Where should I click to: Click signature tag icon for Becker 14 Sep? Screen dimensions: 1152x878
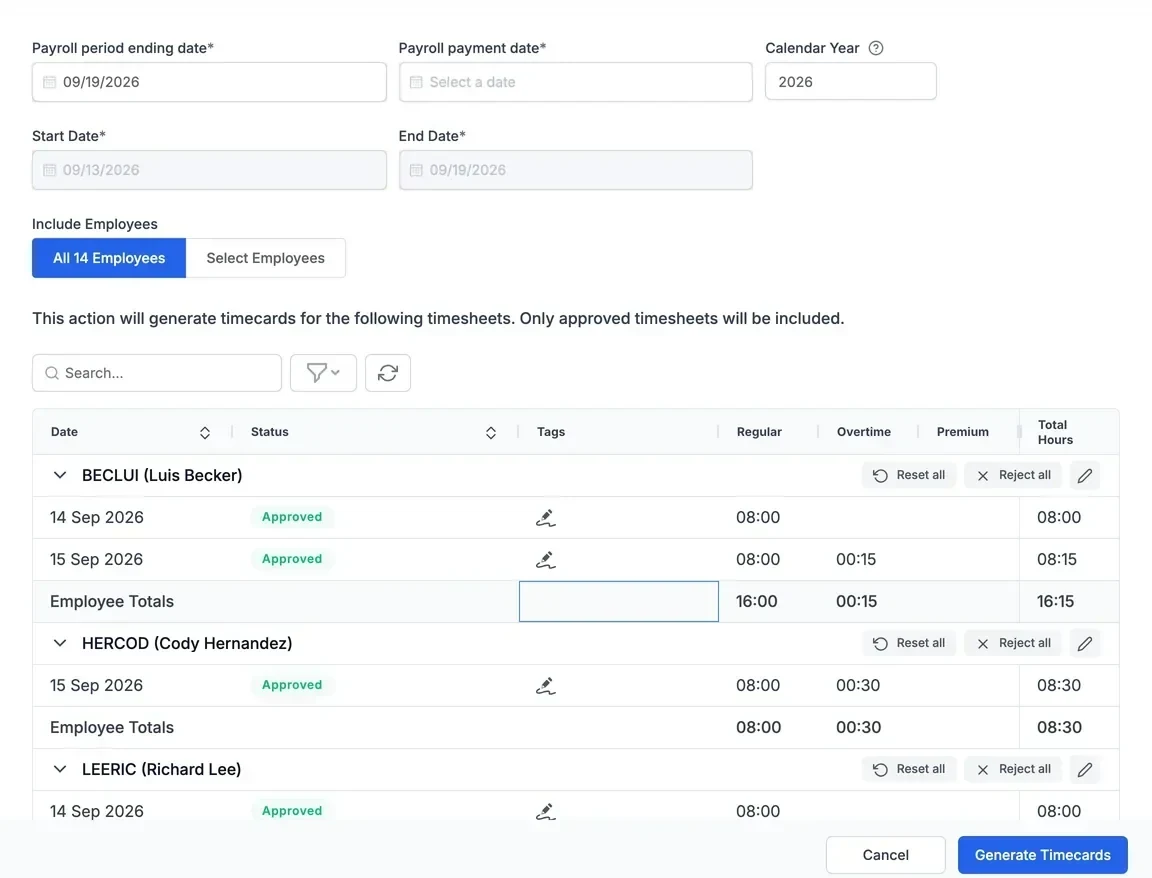coord(545,518)
